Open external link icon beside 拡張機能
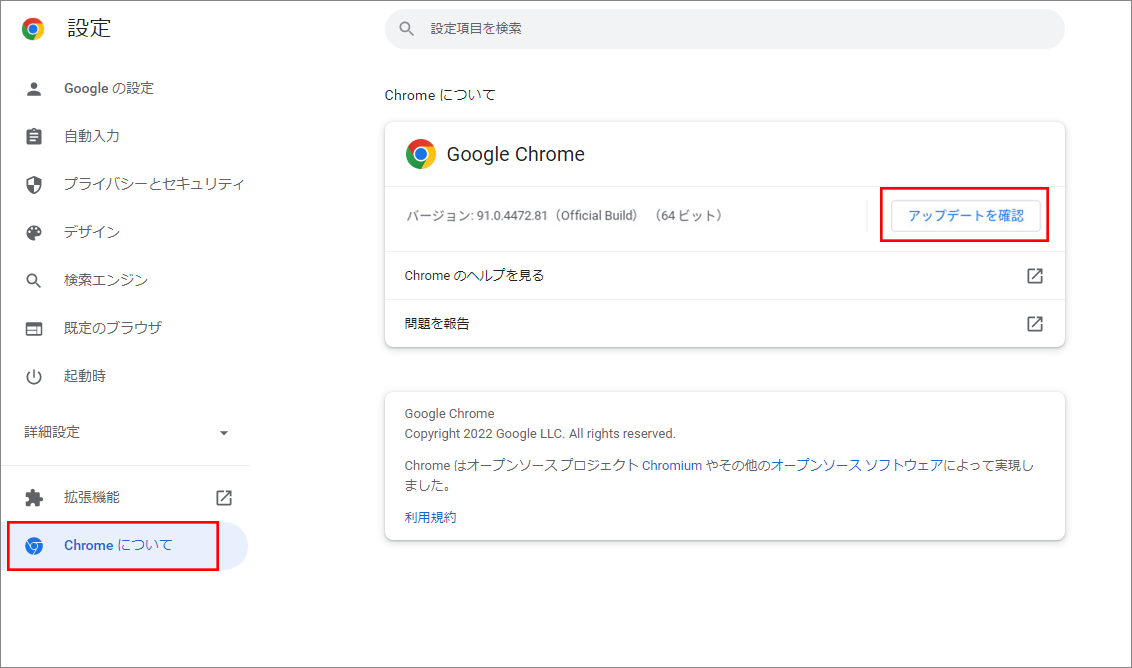This screenshot has width=1132, height=668. [x=224, y=498]
